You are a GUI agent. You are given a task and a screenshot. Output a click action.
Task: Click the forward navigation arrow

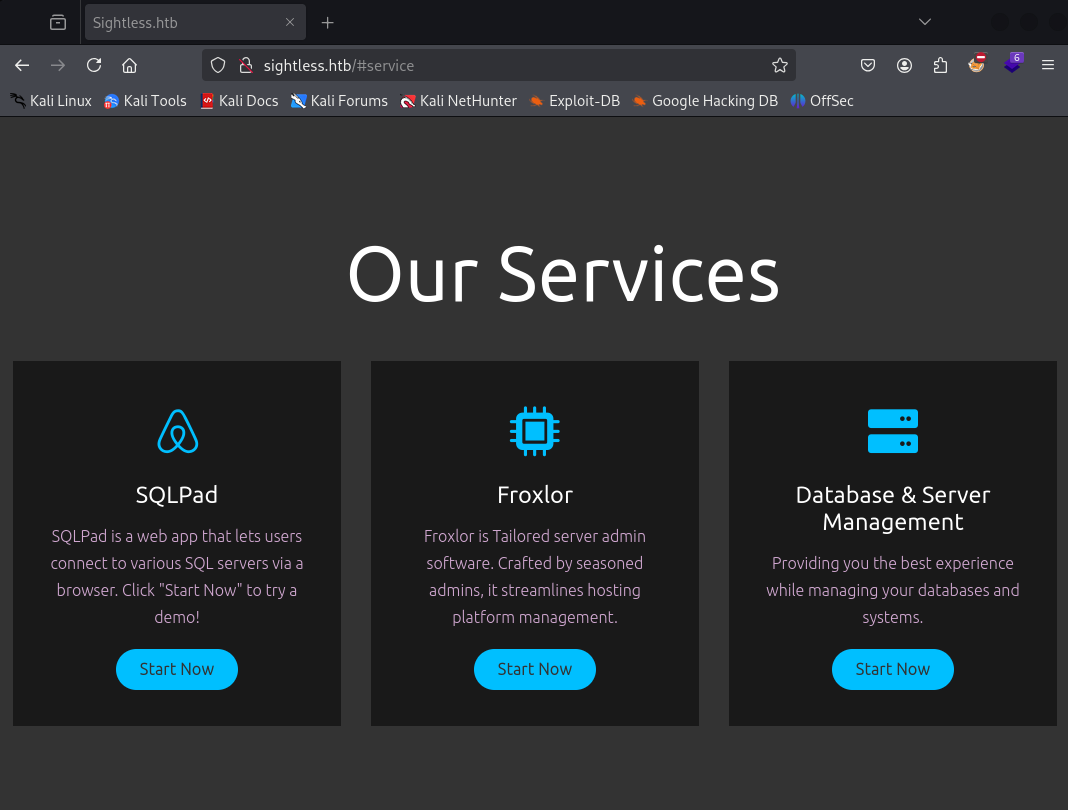coord(58,65)
